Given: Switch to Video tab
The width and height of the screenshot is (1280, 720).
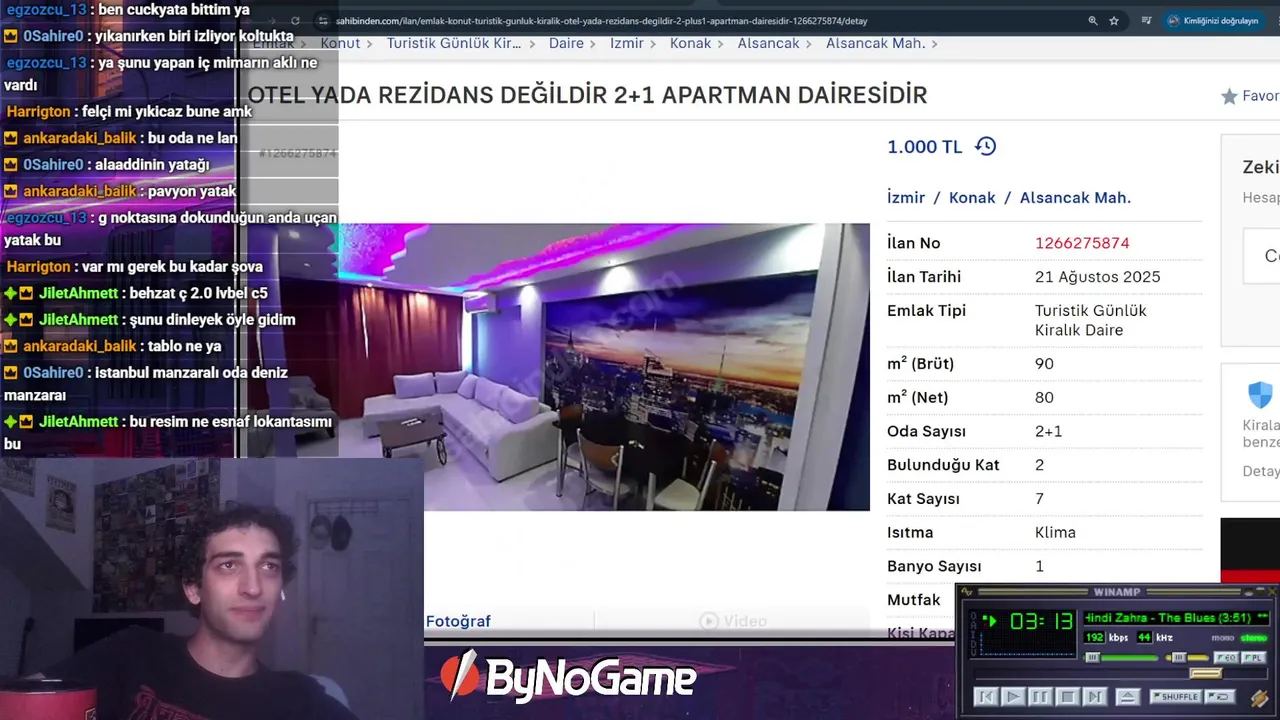Looking at the screenshot, I should tap(735, 621).
